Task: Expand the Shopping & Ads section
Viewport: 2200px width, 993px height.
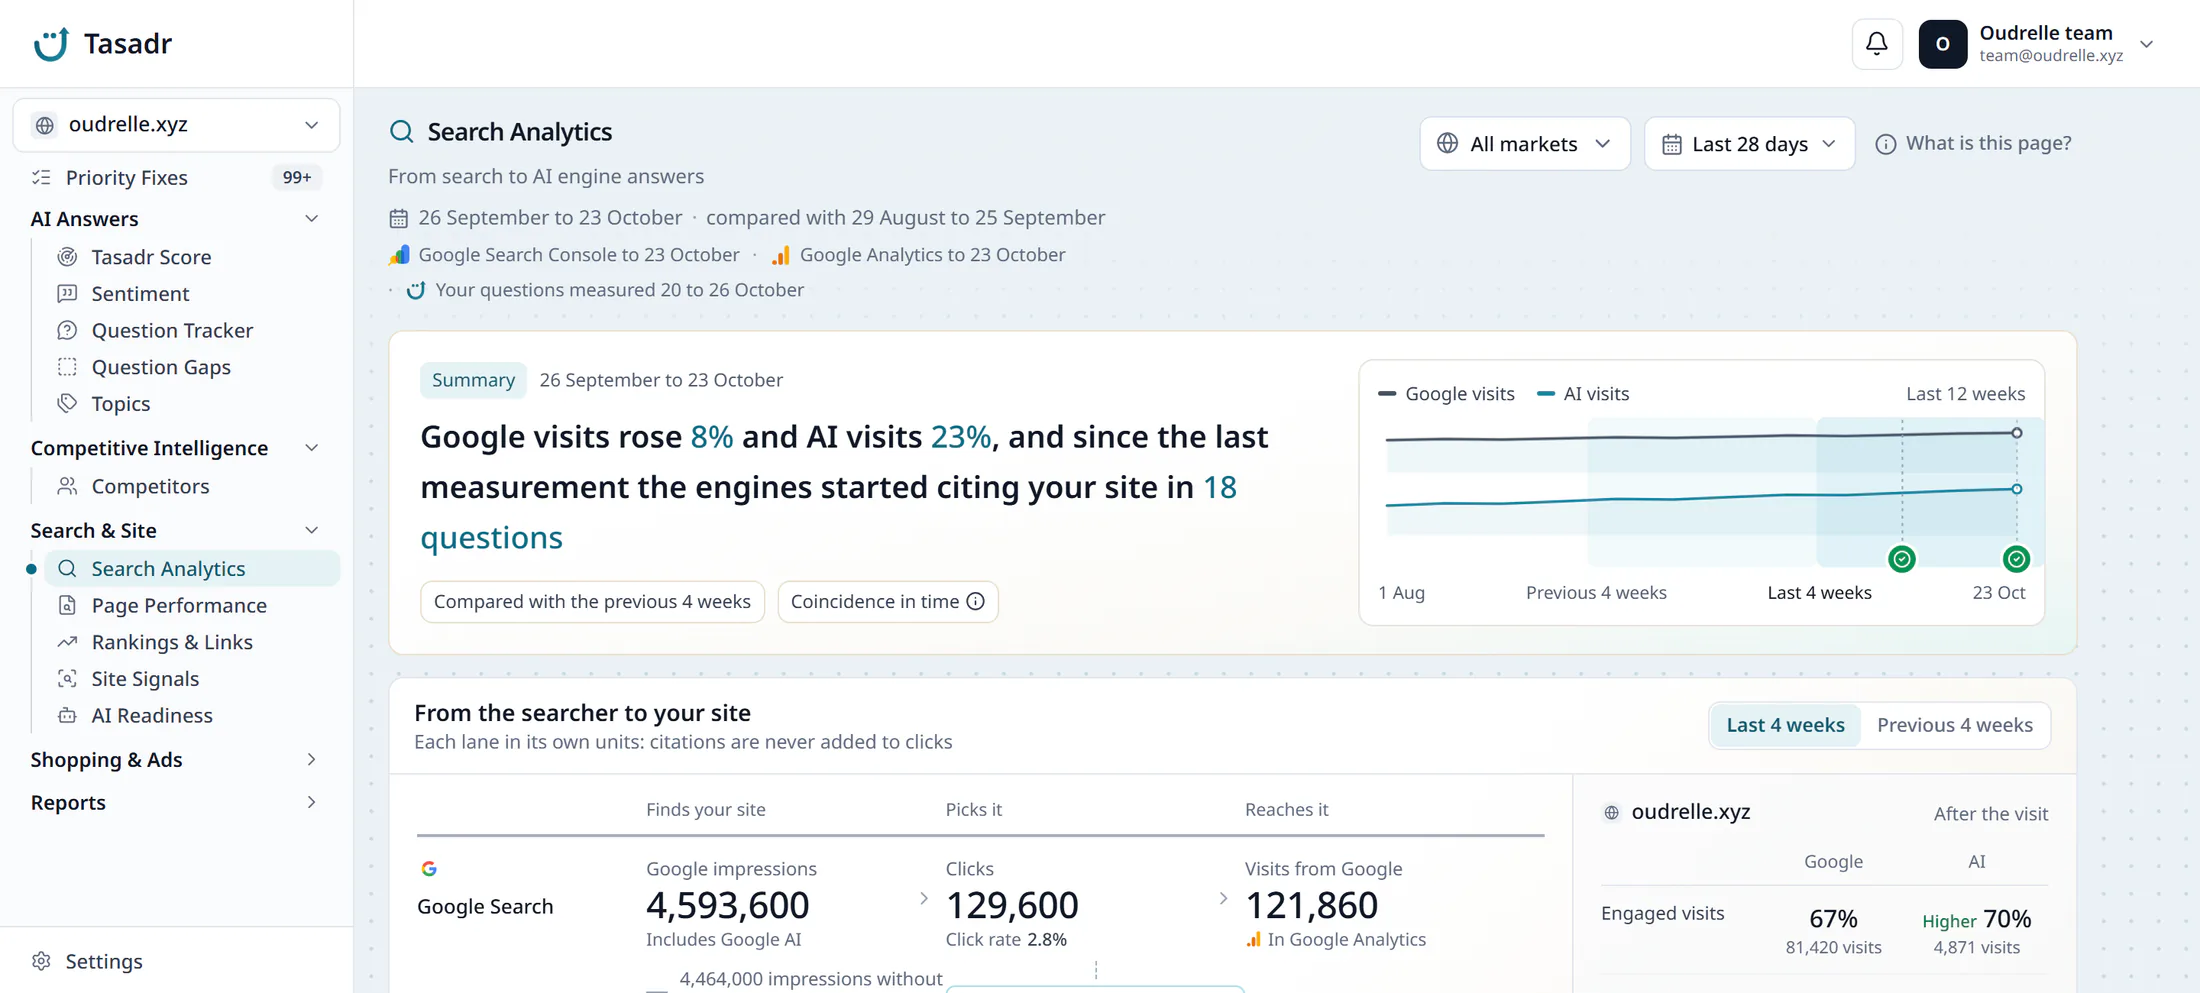Action: point(312,760)
